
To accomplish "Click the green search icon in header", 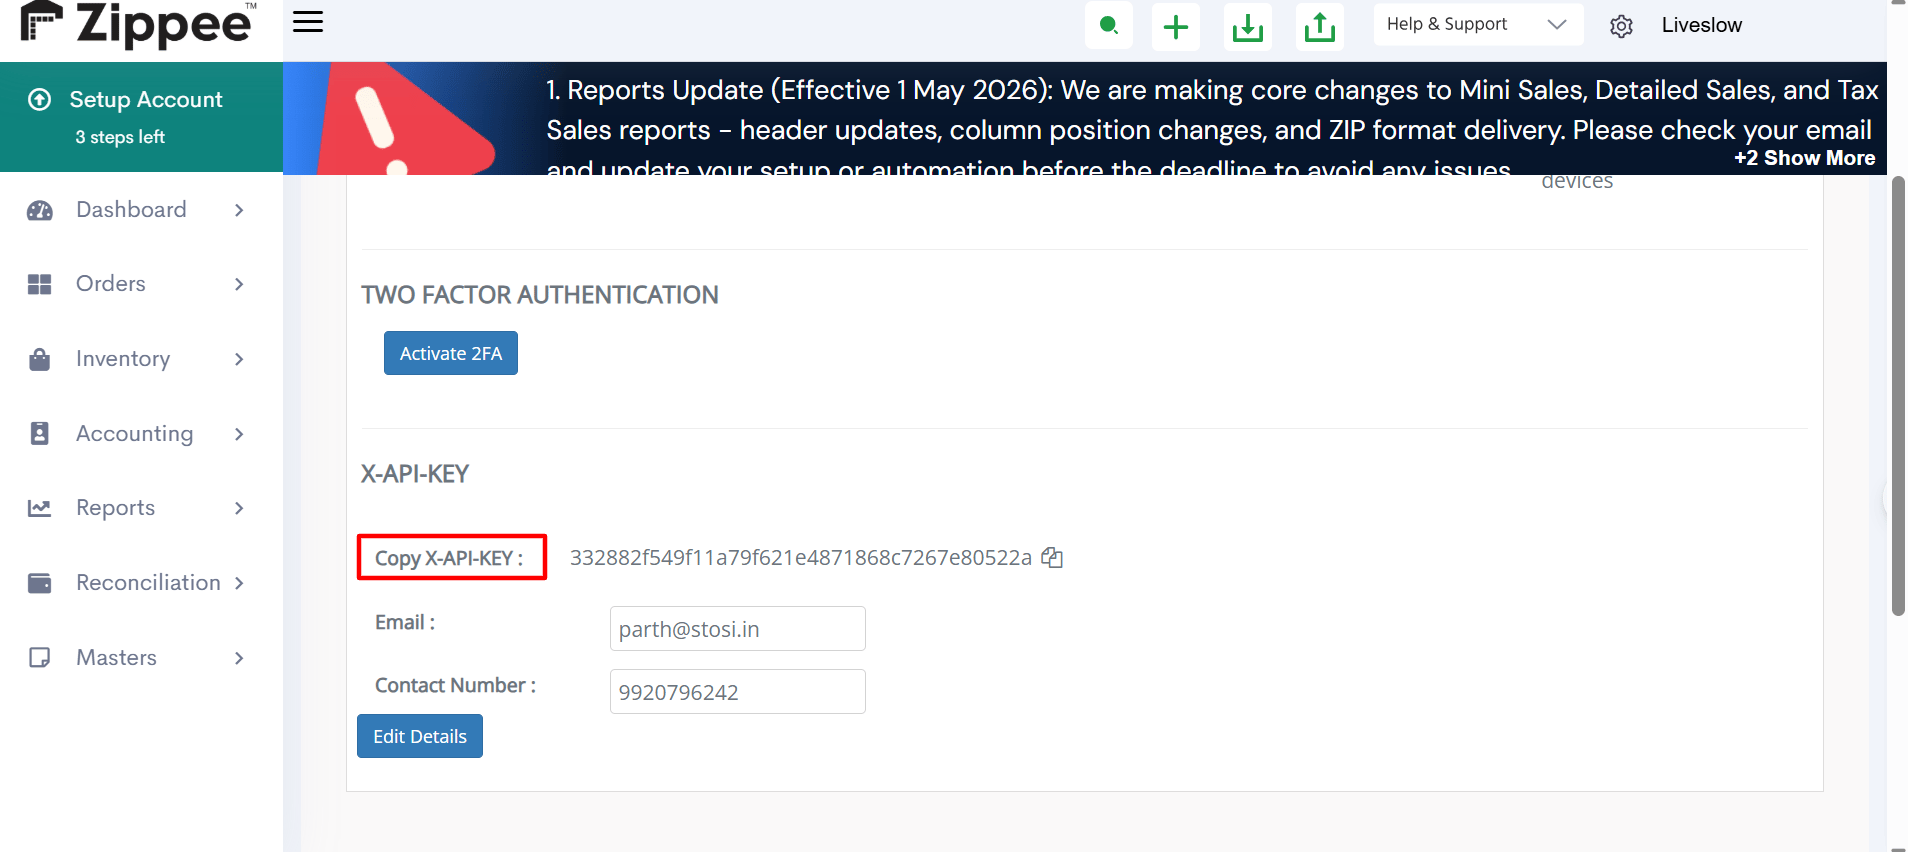I will click(1108, 25).
